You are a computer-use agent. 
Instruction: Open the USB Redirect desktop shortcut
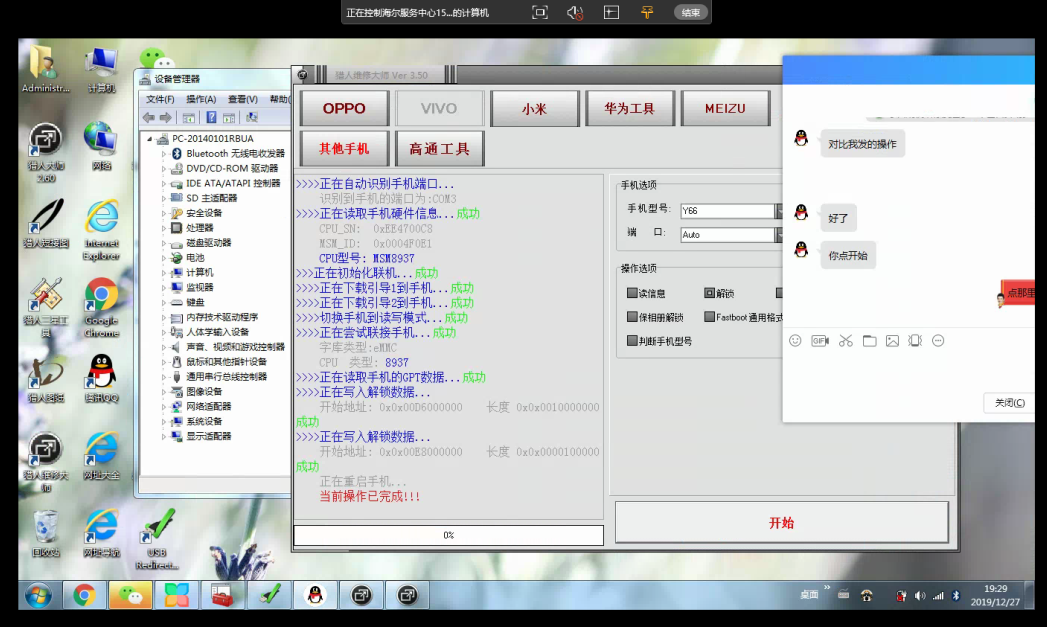pos(157,539)
